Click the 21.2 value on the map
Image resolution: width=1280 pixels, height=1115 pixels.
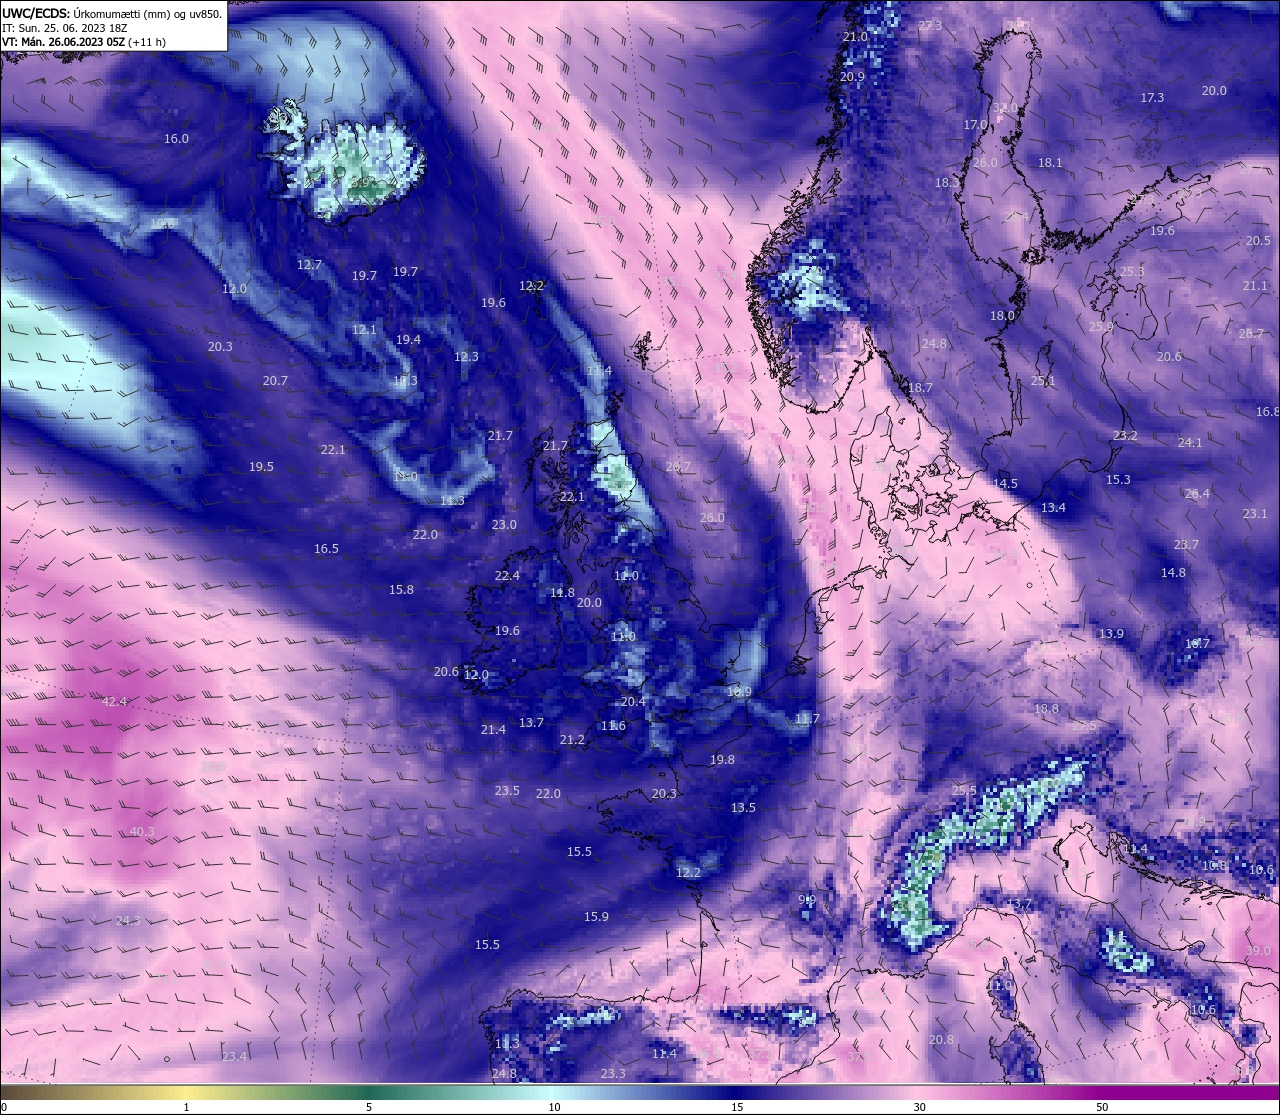(572, 740)
